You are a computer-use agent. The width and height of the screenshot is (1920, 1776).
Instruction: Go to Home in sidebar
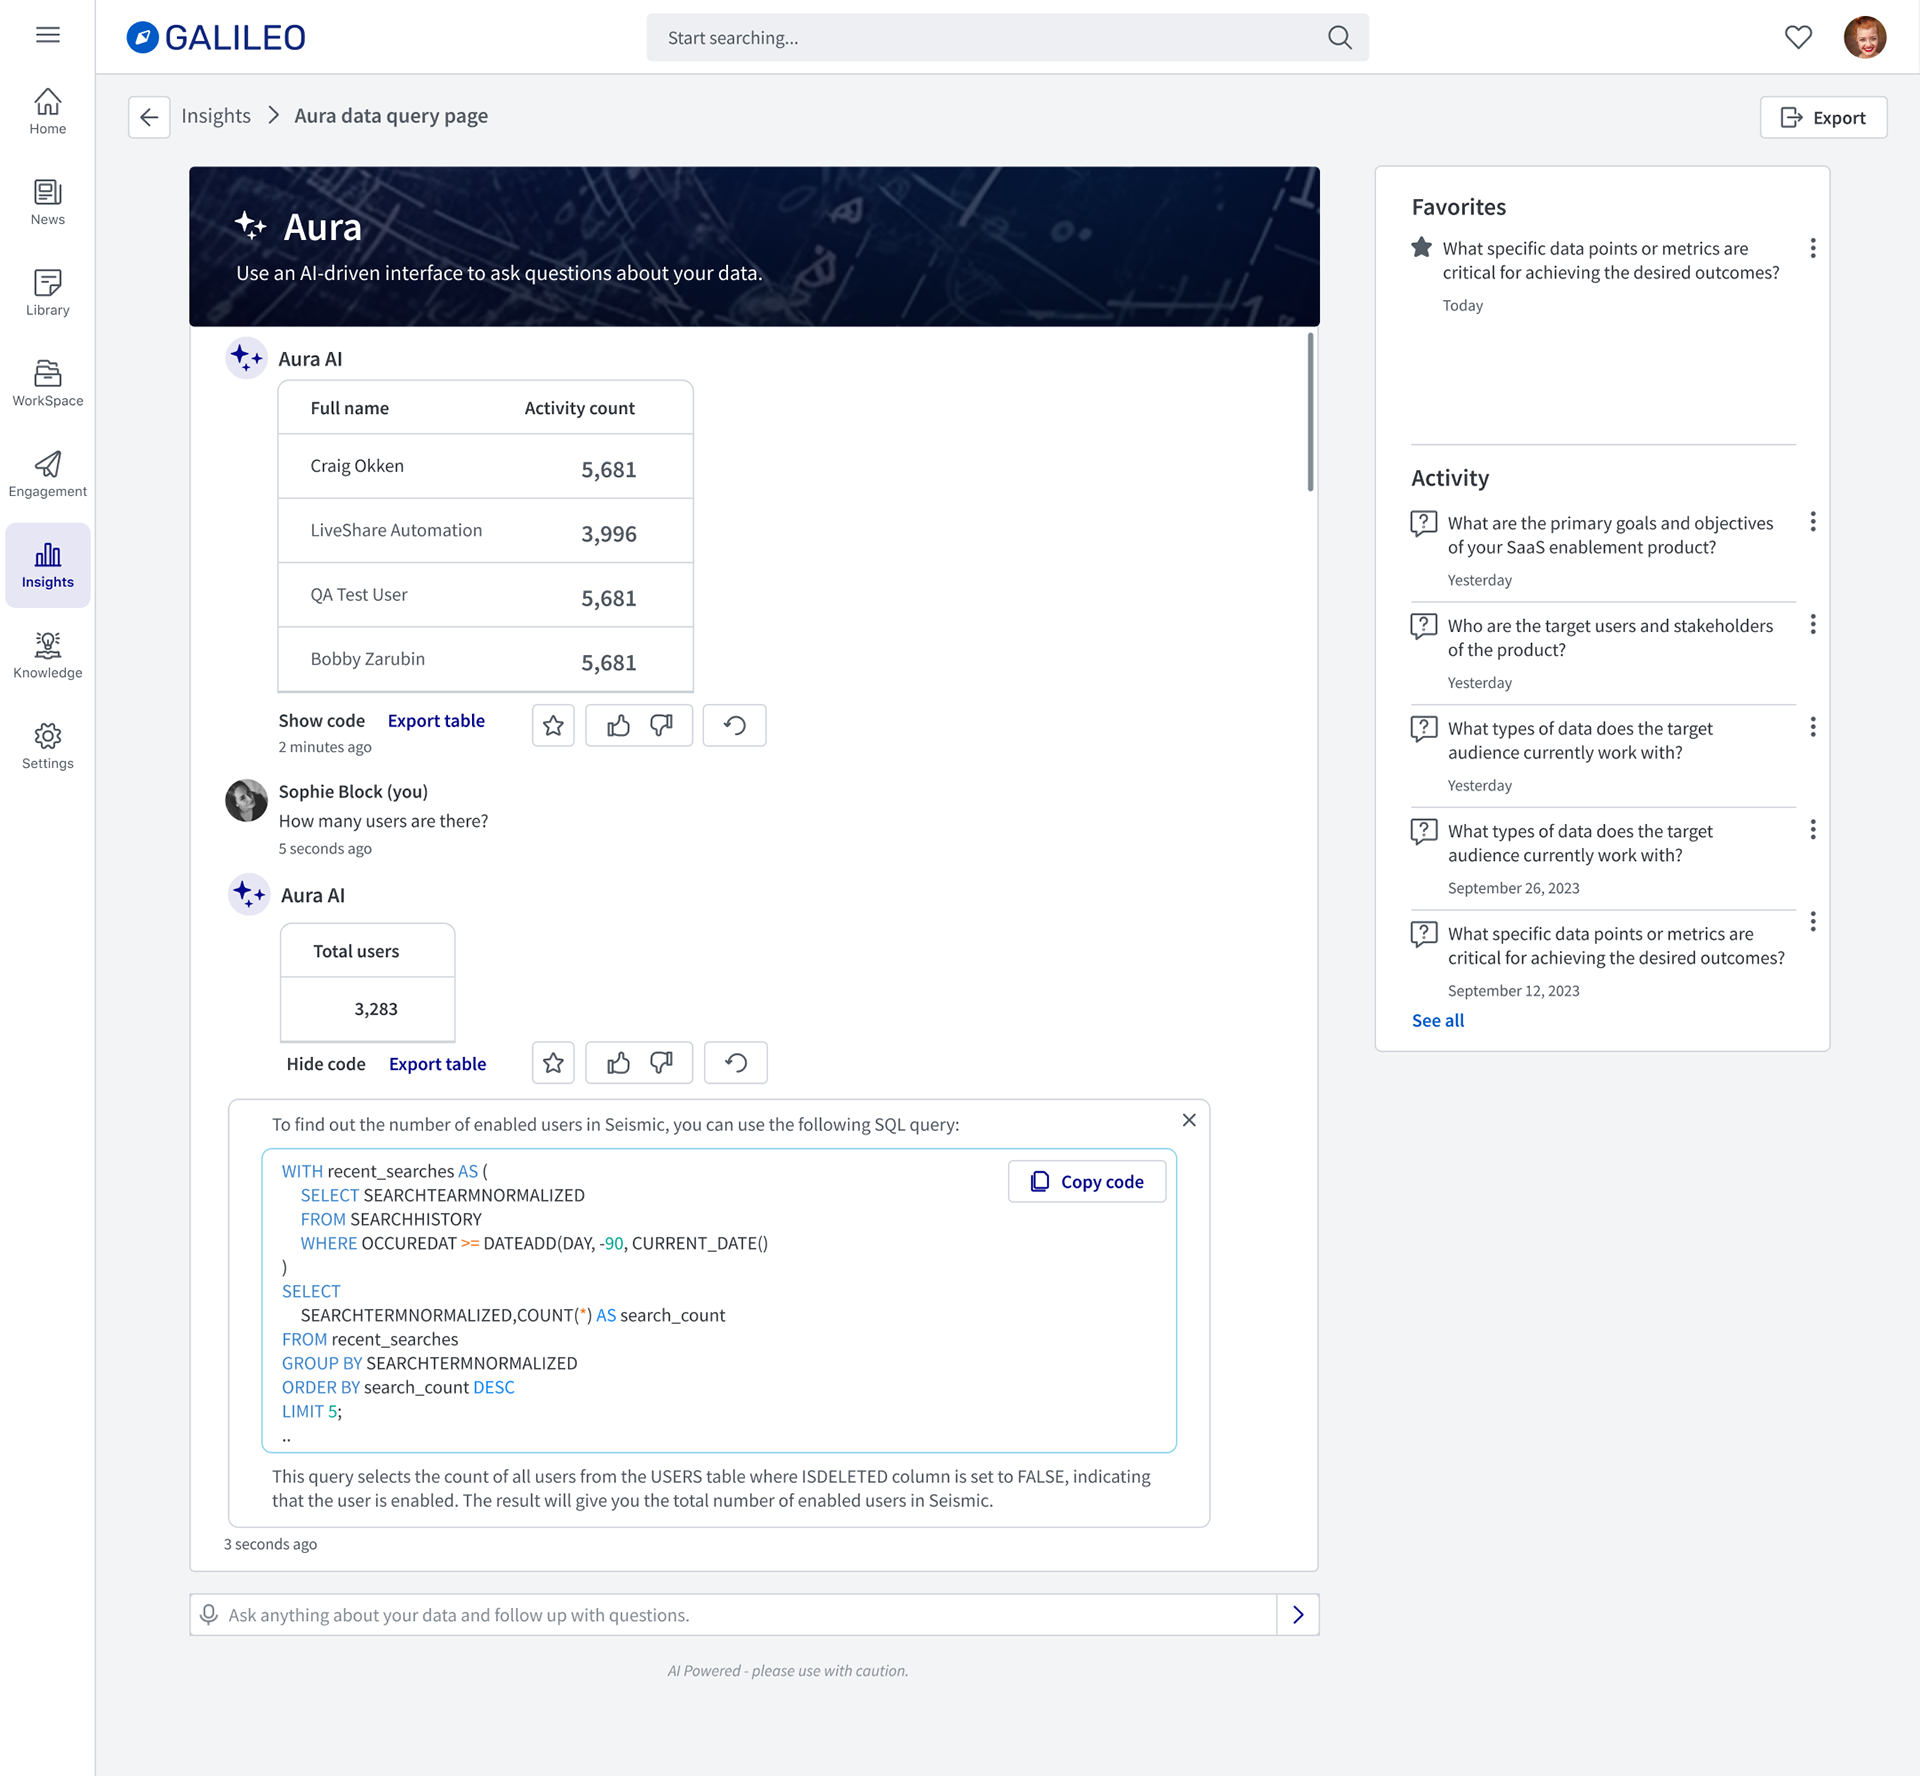tap(48, 112)
